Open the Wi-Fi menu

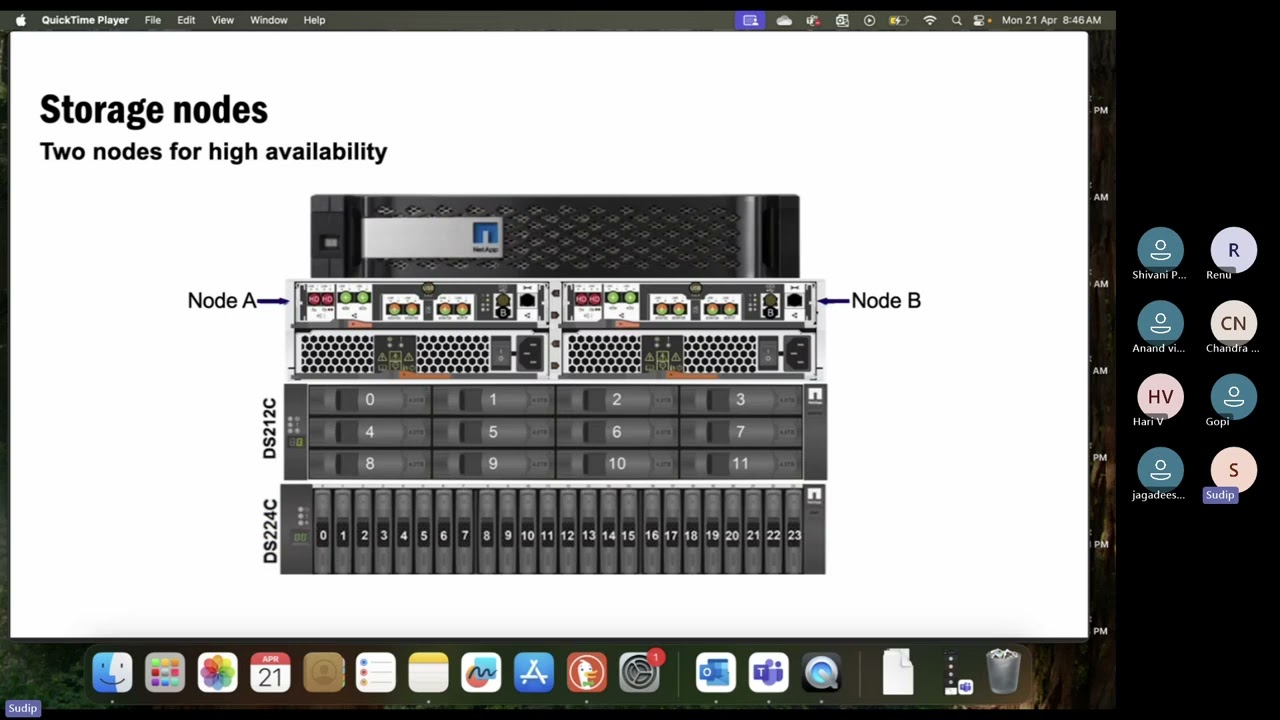[930, 20]
